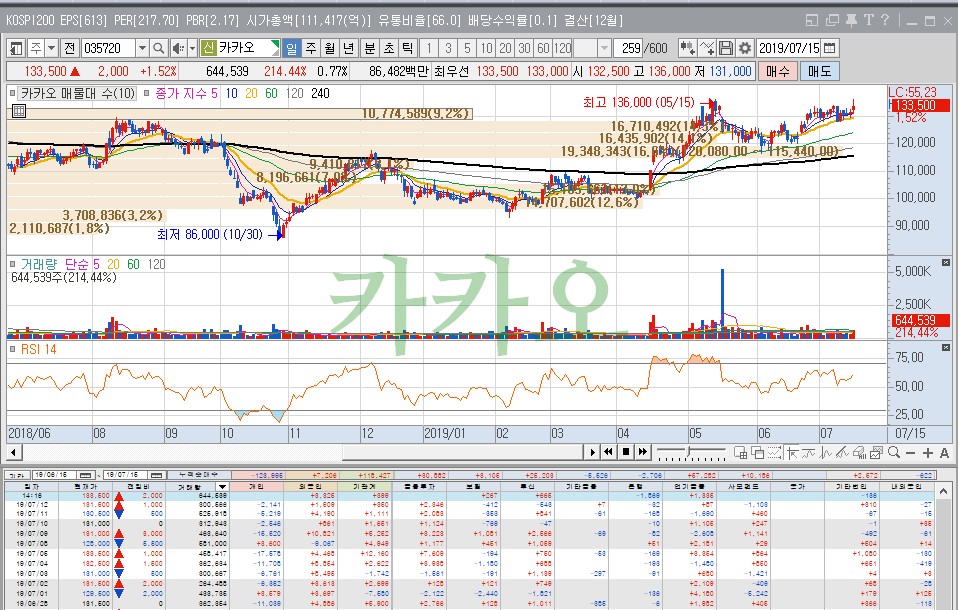Select the 분 minute period toggle
This screenshot has width=958, height=610.
[x=370, y=48]
